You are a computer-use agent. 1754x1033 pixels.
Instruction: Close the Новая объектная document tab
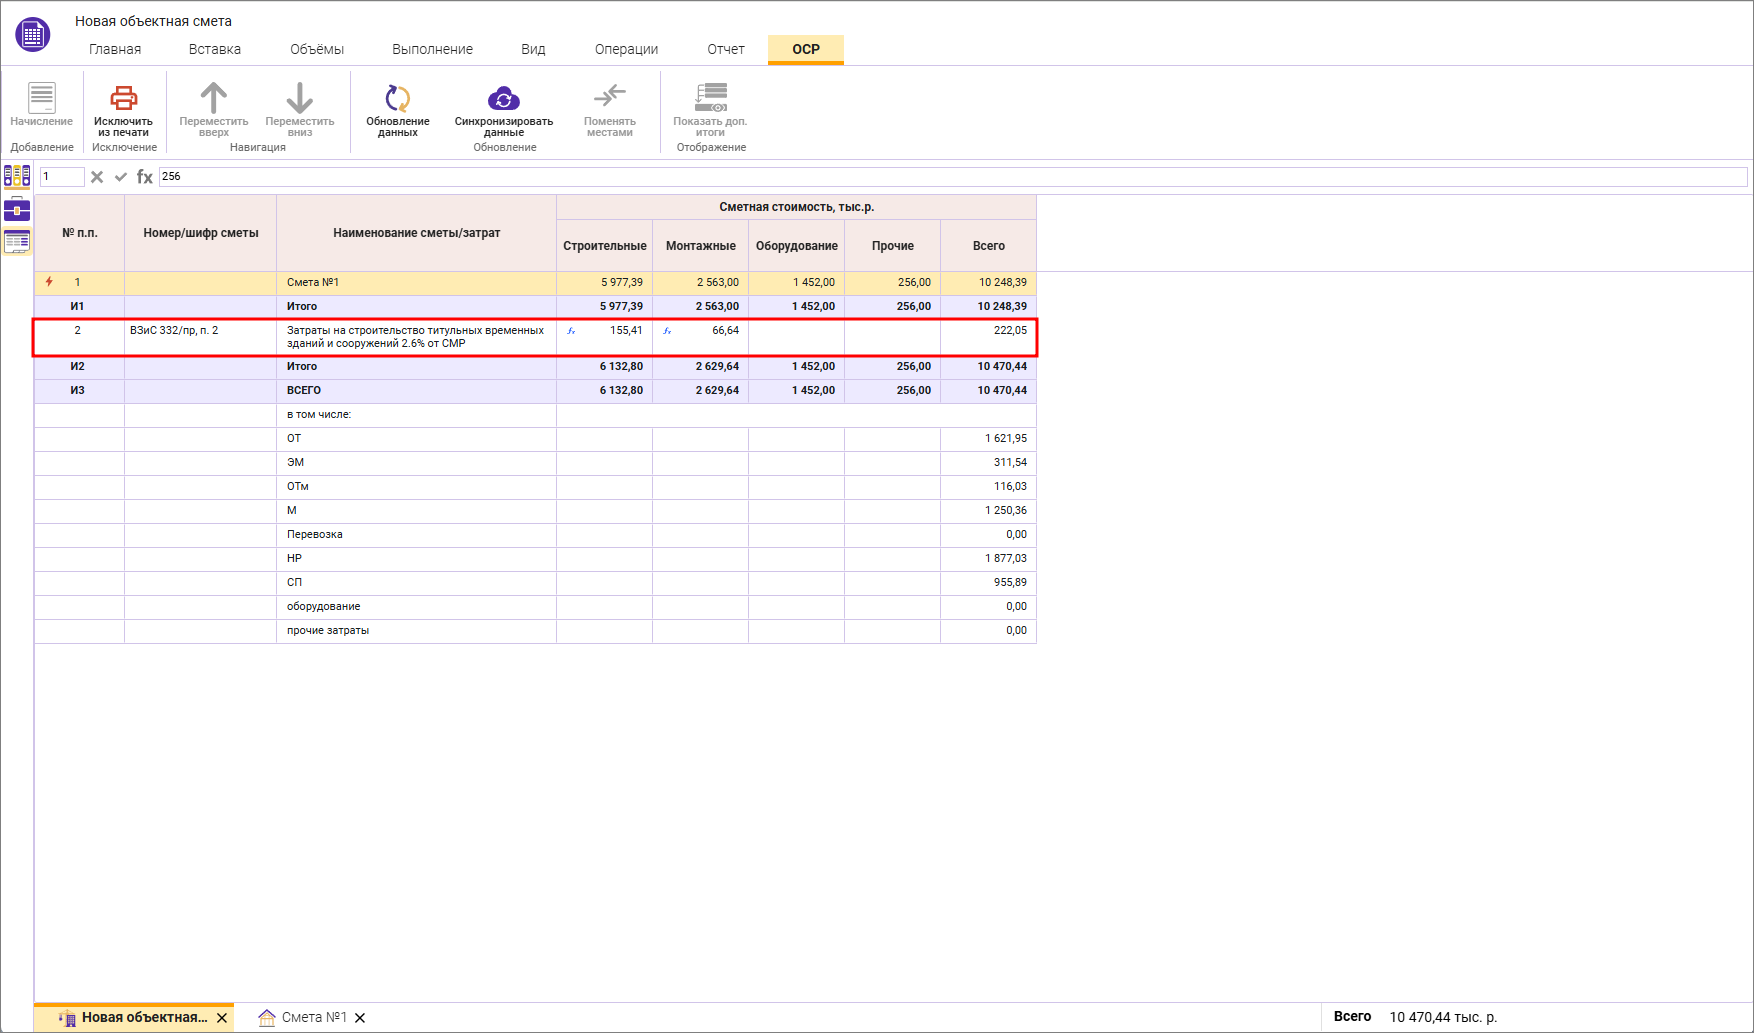(222, 1018)
